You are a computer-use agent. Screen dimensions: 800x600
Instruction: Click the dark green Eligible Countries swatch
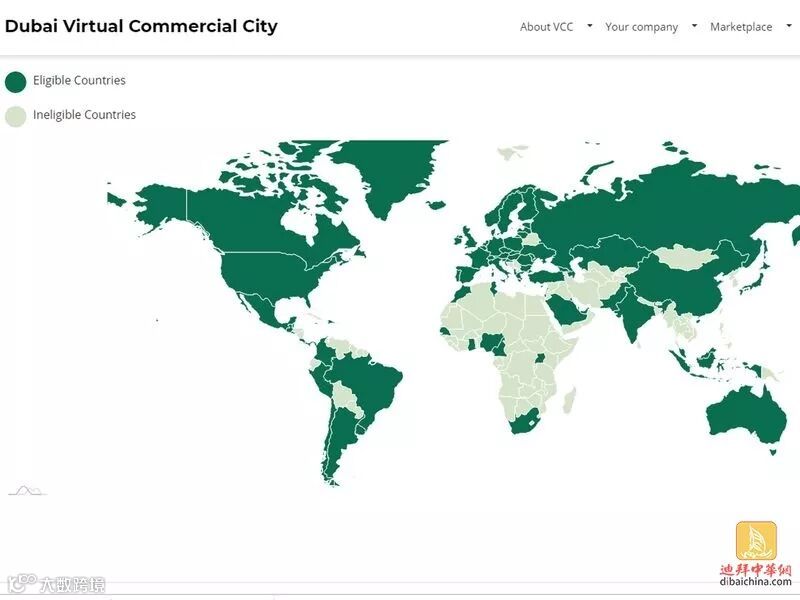coord(15,82)
